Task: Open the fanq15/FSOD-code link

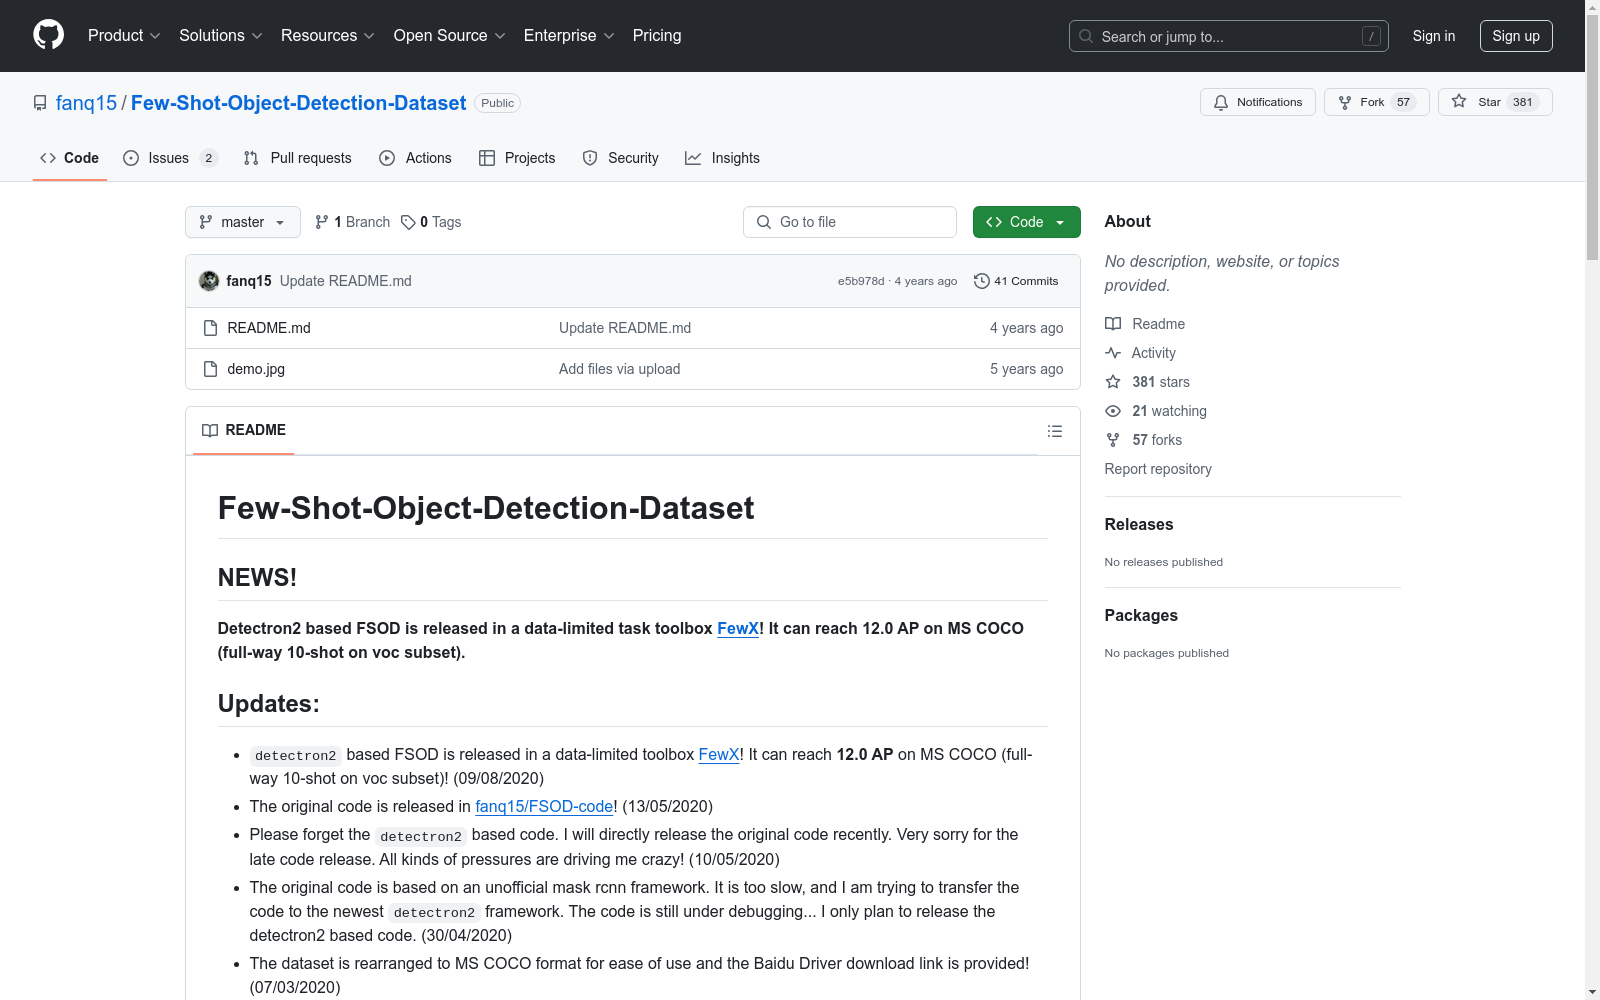Action: tap(544, 806)
